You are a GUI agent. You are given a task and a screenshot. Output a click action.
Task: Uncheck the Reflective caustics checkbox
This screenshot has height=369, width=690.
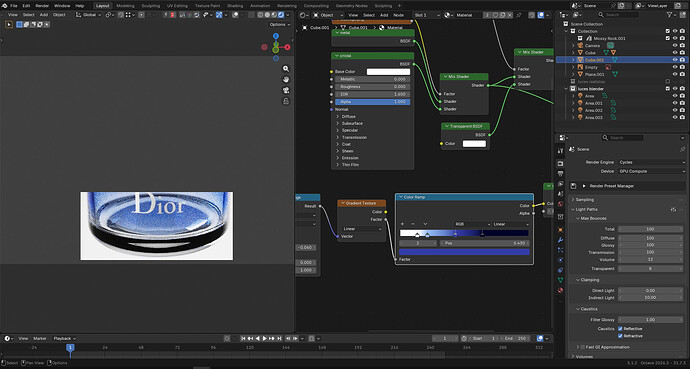click(x=620, y=329)
